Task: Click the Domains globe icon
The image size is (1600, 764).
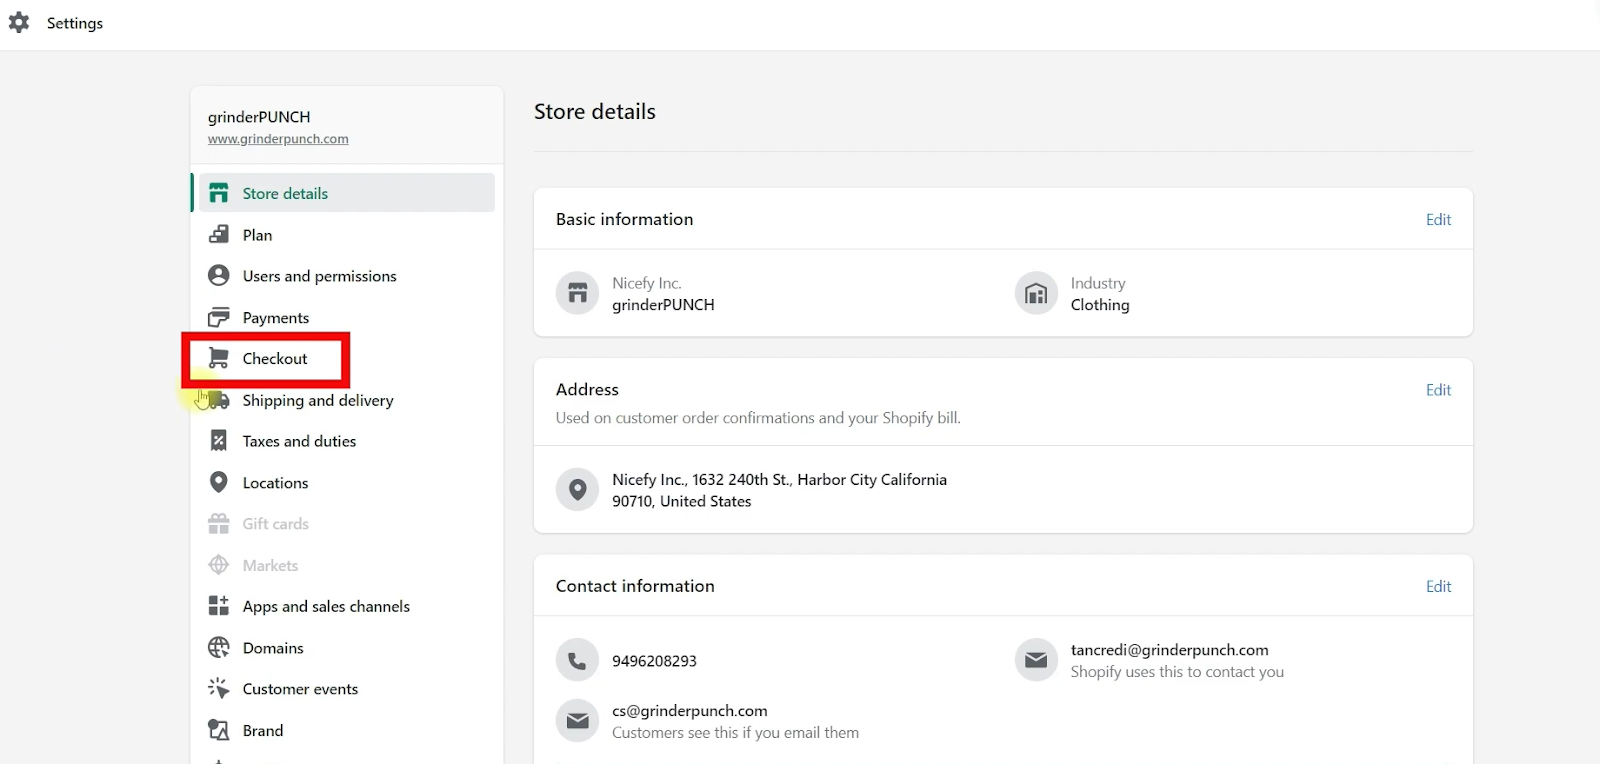Action: pos(219,648)
